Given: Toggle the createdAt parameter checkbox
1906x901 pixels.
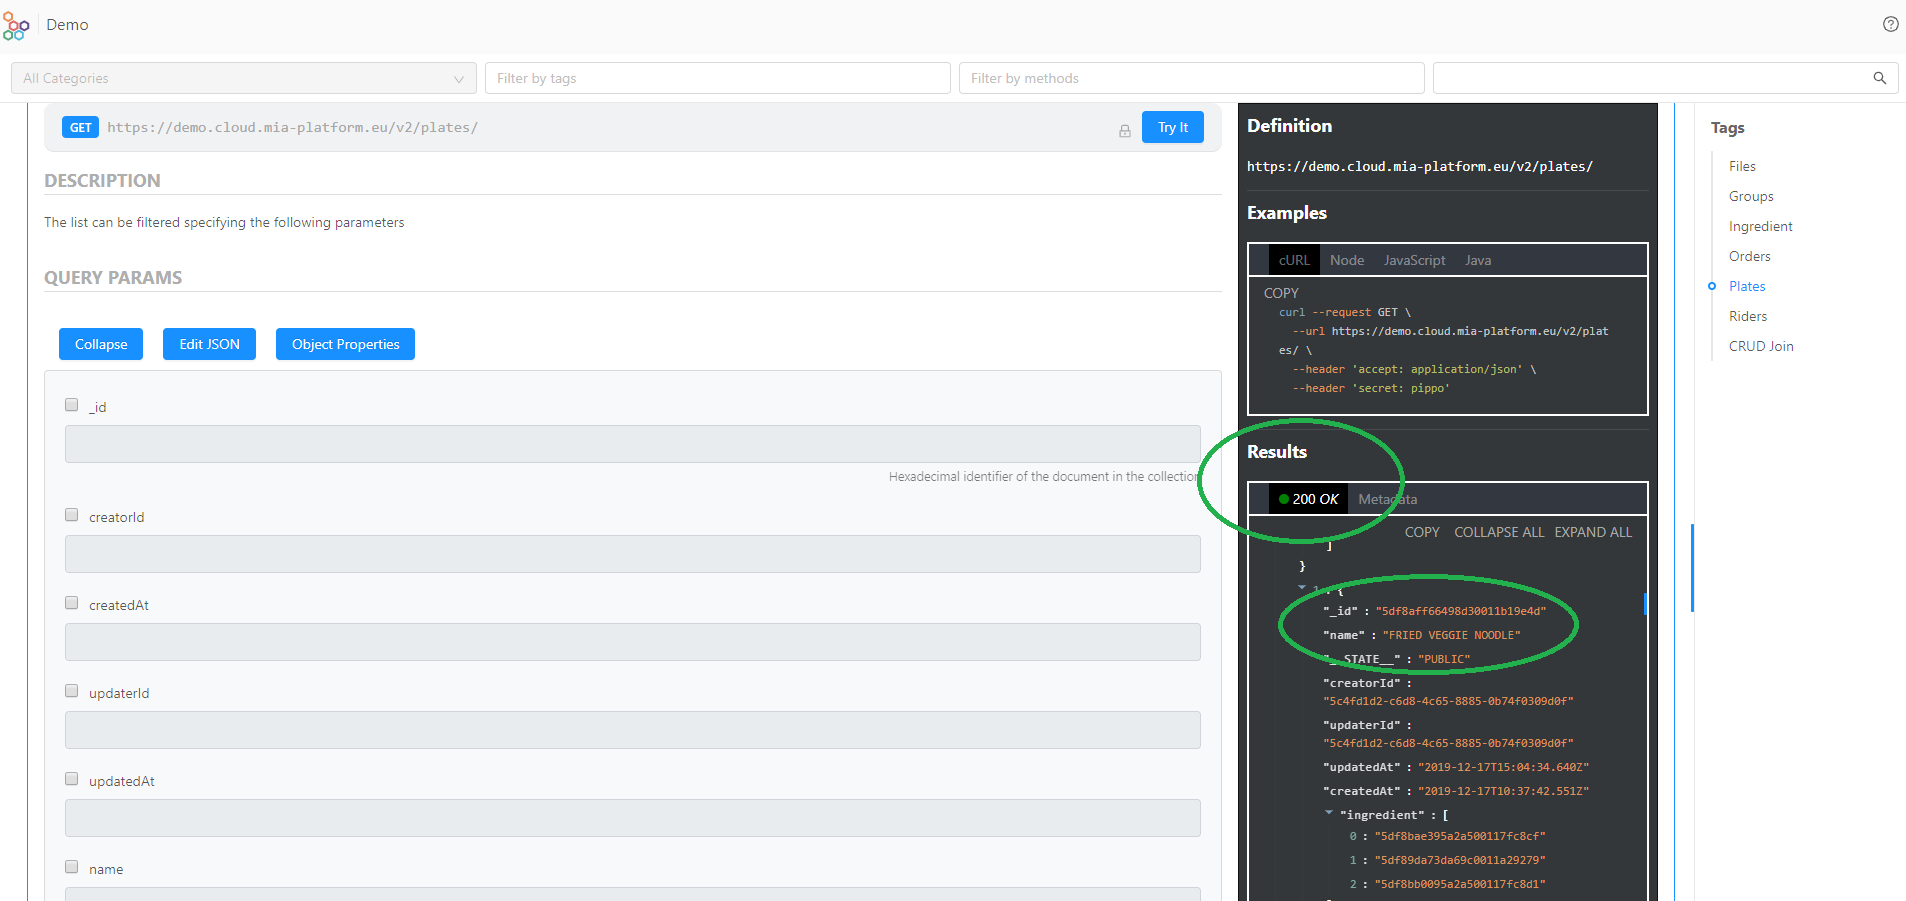Looking at the screenshot, I should (72, 603).
